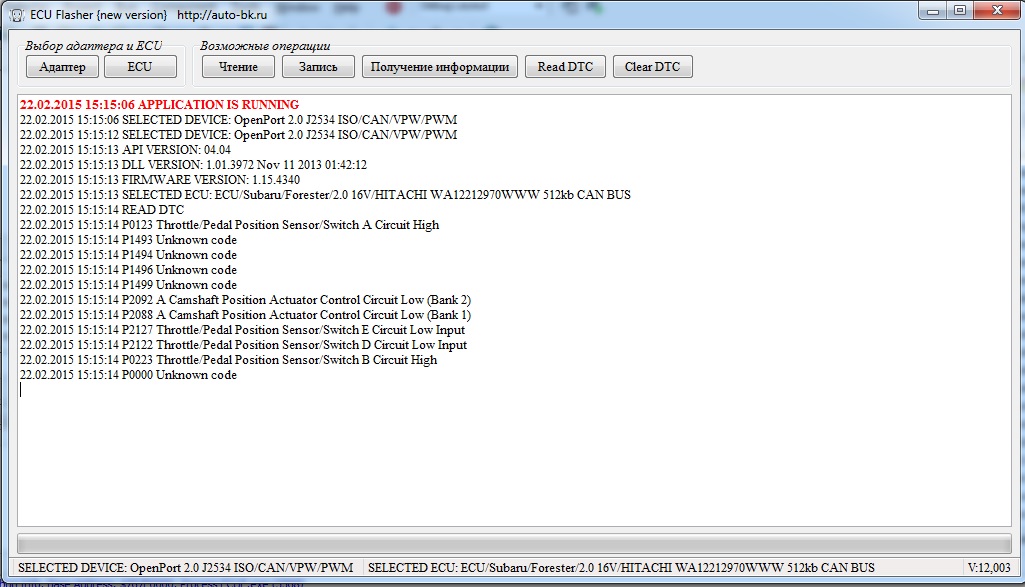Click the ECU Flasher app icon in title bar
This screenshot has width=1025, height=587.
16,14
